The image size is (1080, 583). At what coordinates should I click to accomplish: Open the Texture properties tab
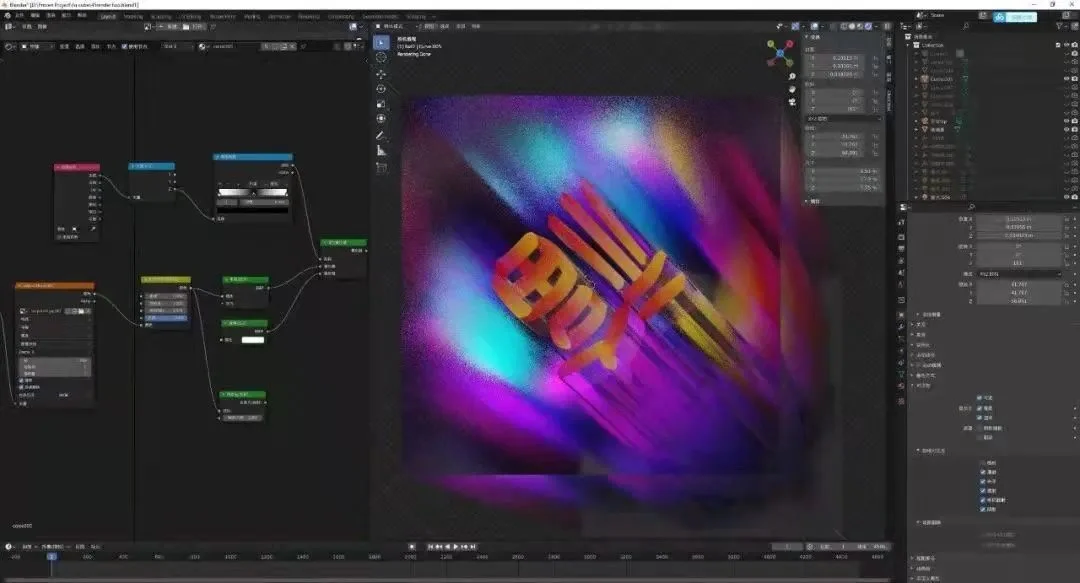point(902,400)
